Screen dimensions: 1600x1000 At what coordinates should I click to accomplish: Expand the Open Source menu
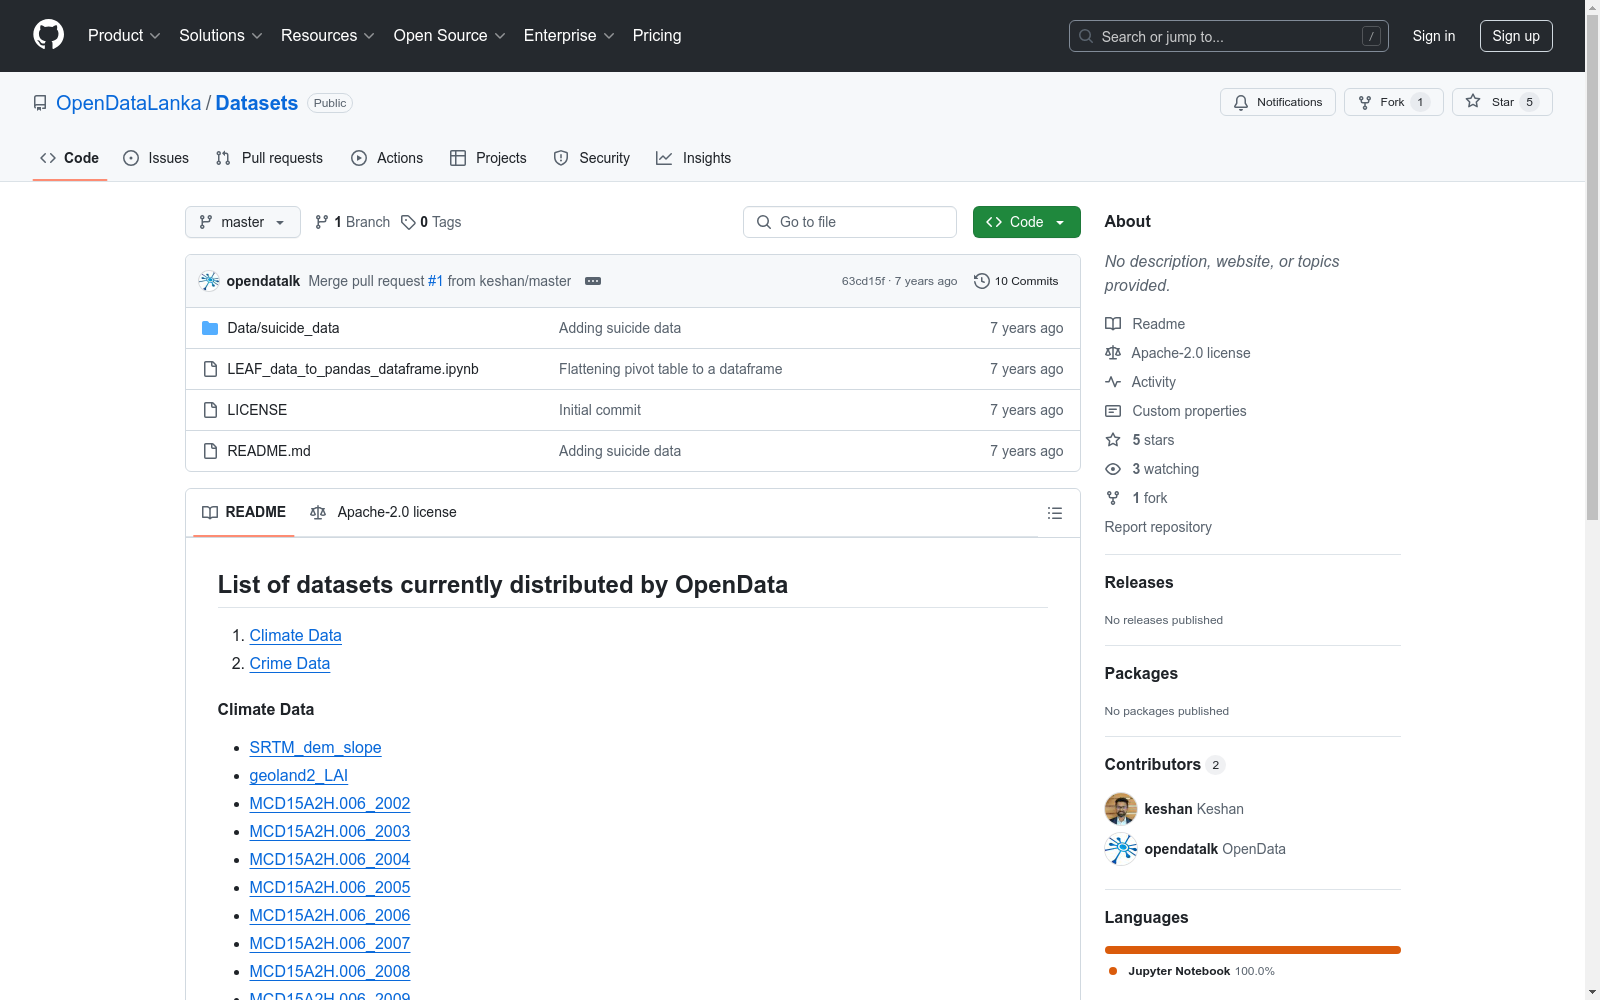[x=450, y=36]
